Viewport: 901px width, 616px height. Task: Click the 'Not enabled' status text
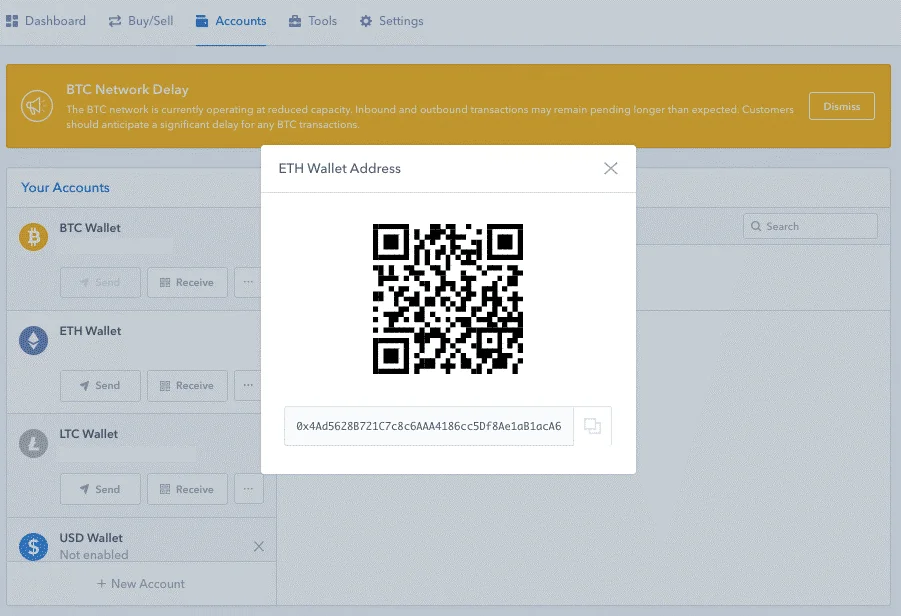click(94, 555)
